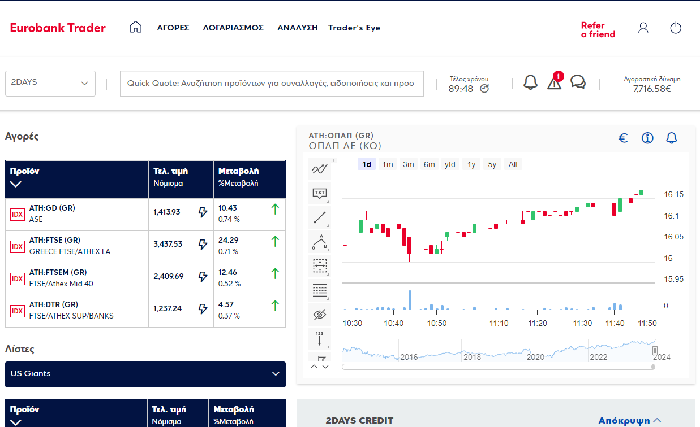
Task: Select the measure range tool in chart toolbar
Action: tap(320, 266)
